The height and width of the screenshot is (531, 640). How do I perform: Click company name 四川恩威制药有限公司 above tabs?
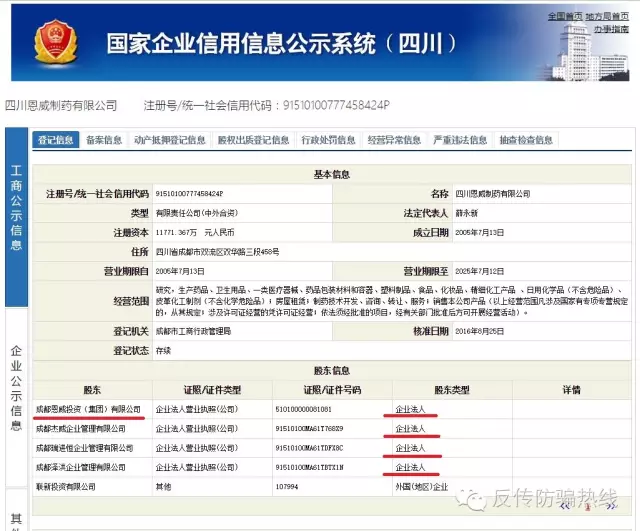(x=61, y=105)
